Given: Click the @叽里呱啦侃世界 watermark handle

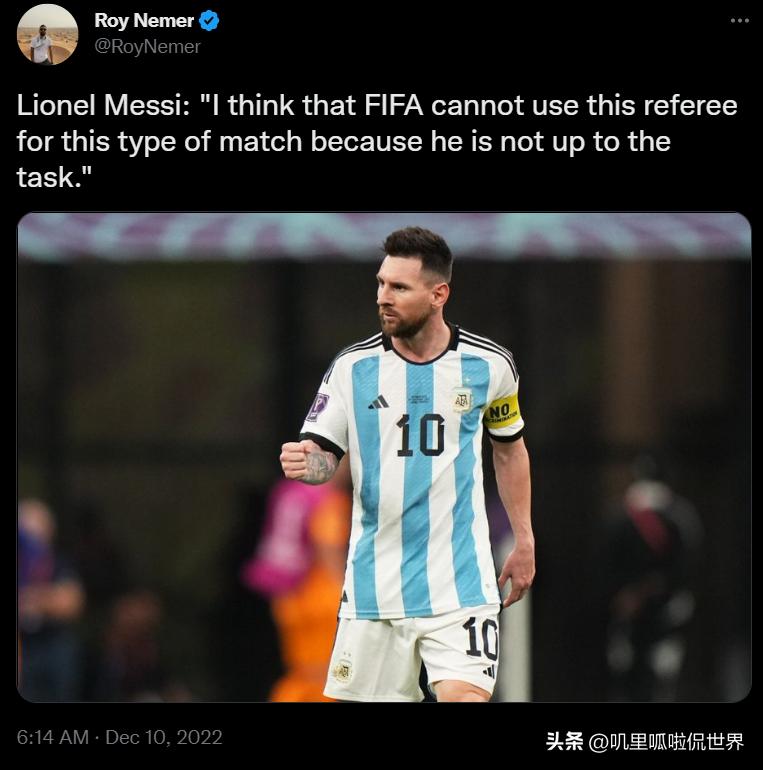Looking at the screenshot, I should [666, 742].
